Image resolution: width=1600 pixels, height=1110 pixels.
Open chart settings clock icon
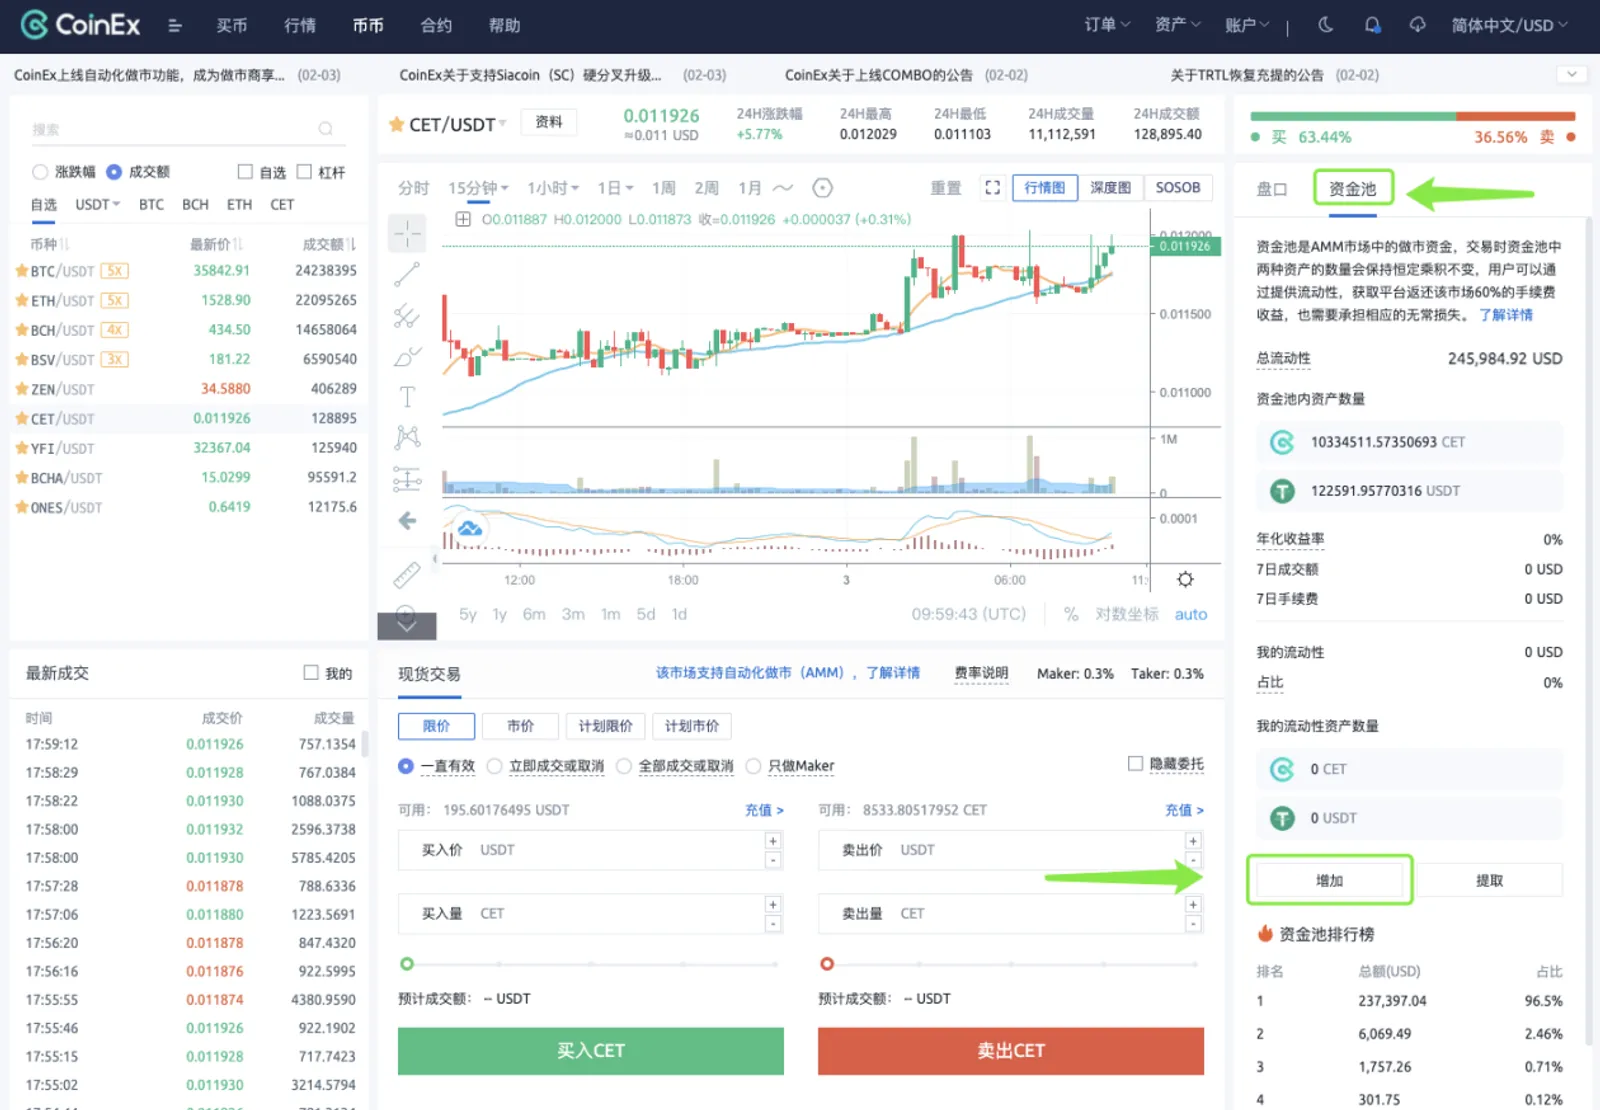pos(822,188)
